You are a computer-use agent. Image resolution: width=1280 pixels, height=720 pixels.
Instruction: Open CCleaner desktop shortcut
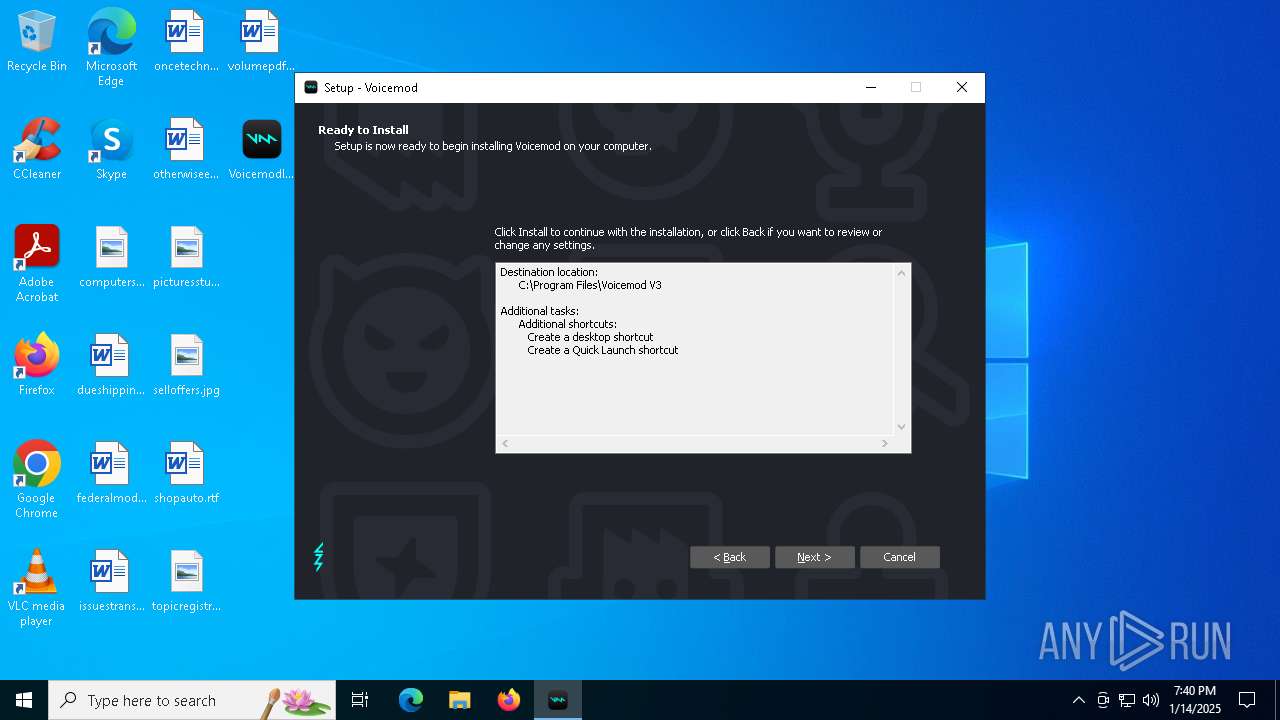click(x=37, y=150)
